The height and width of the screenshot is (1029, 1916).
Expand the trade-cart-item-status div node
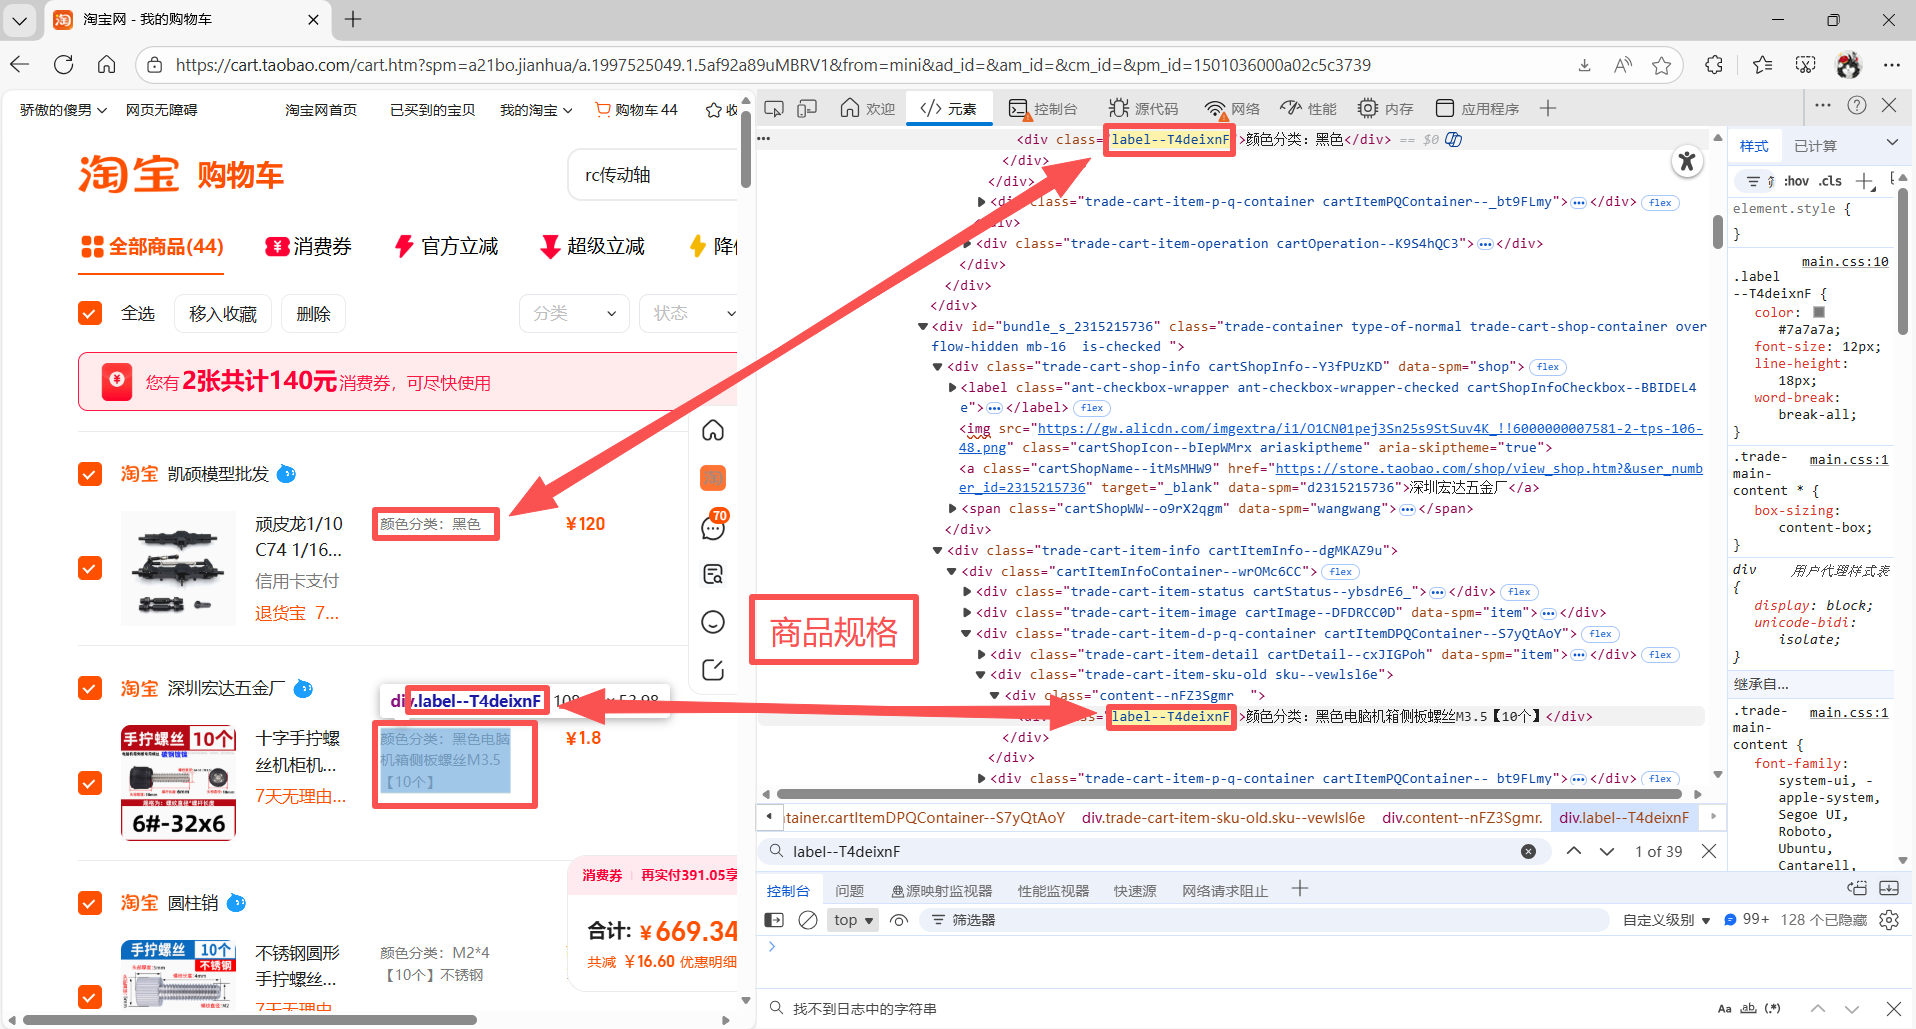pyautogui.click(x=967, y=592)
